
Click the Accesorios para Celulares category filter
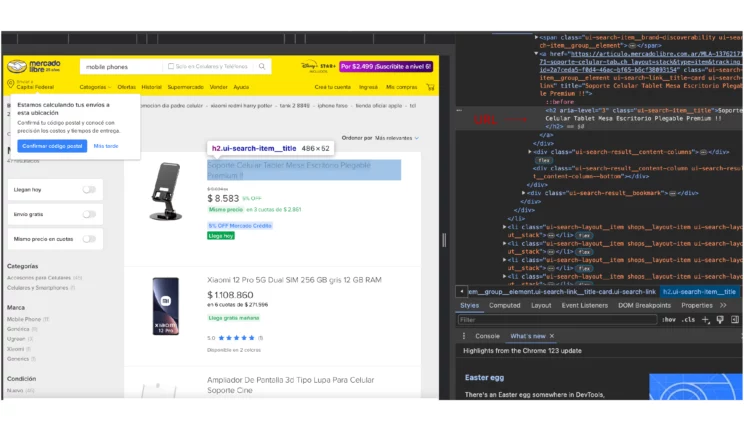point(39,278)
